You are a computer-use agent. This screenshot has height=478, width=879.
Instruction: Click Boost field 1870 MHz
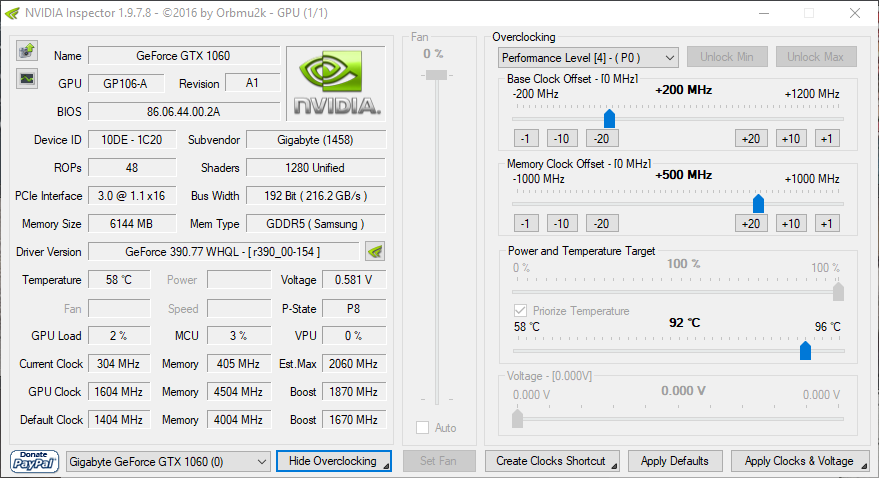tap(354, 392)
